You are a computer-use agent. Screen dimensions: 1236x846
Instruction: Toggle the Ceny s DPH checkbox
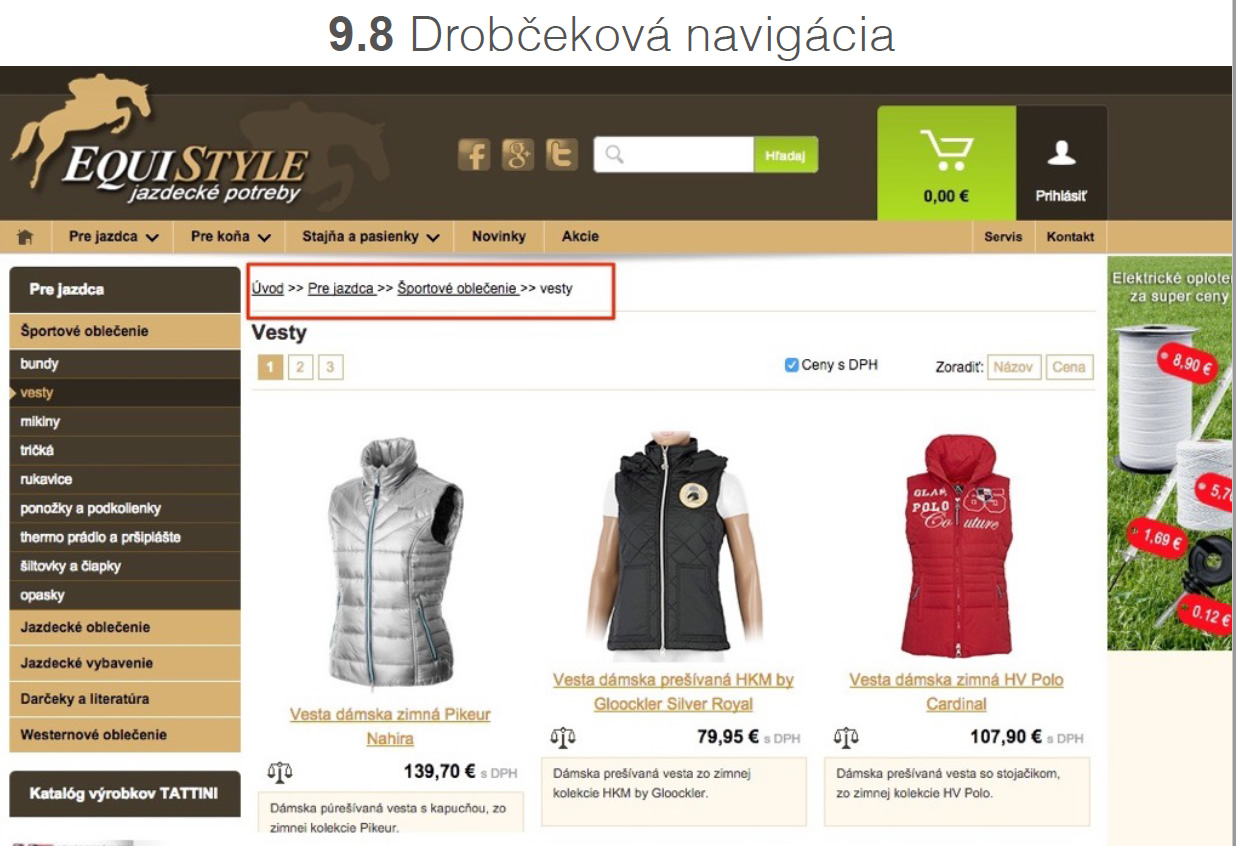click(792, 365)
